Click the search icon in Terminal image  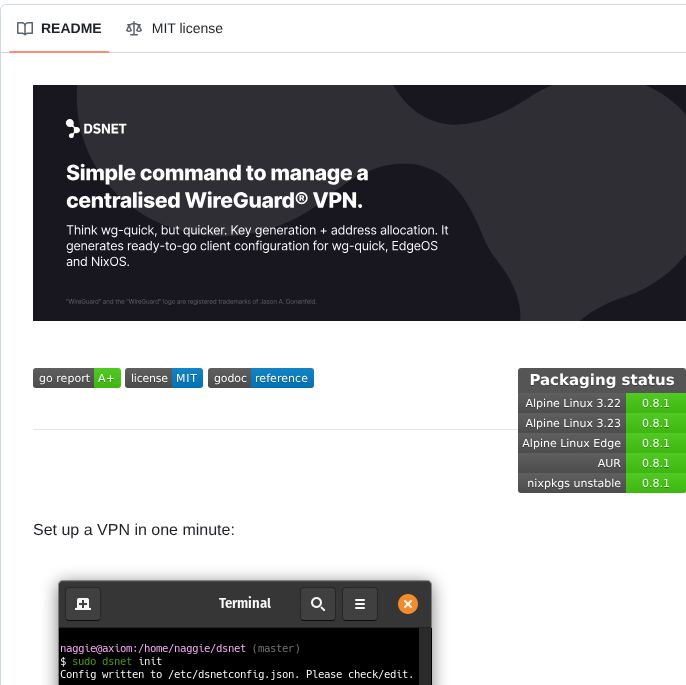tap(318, 604)
